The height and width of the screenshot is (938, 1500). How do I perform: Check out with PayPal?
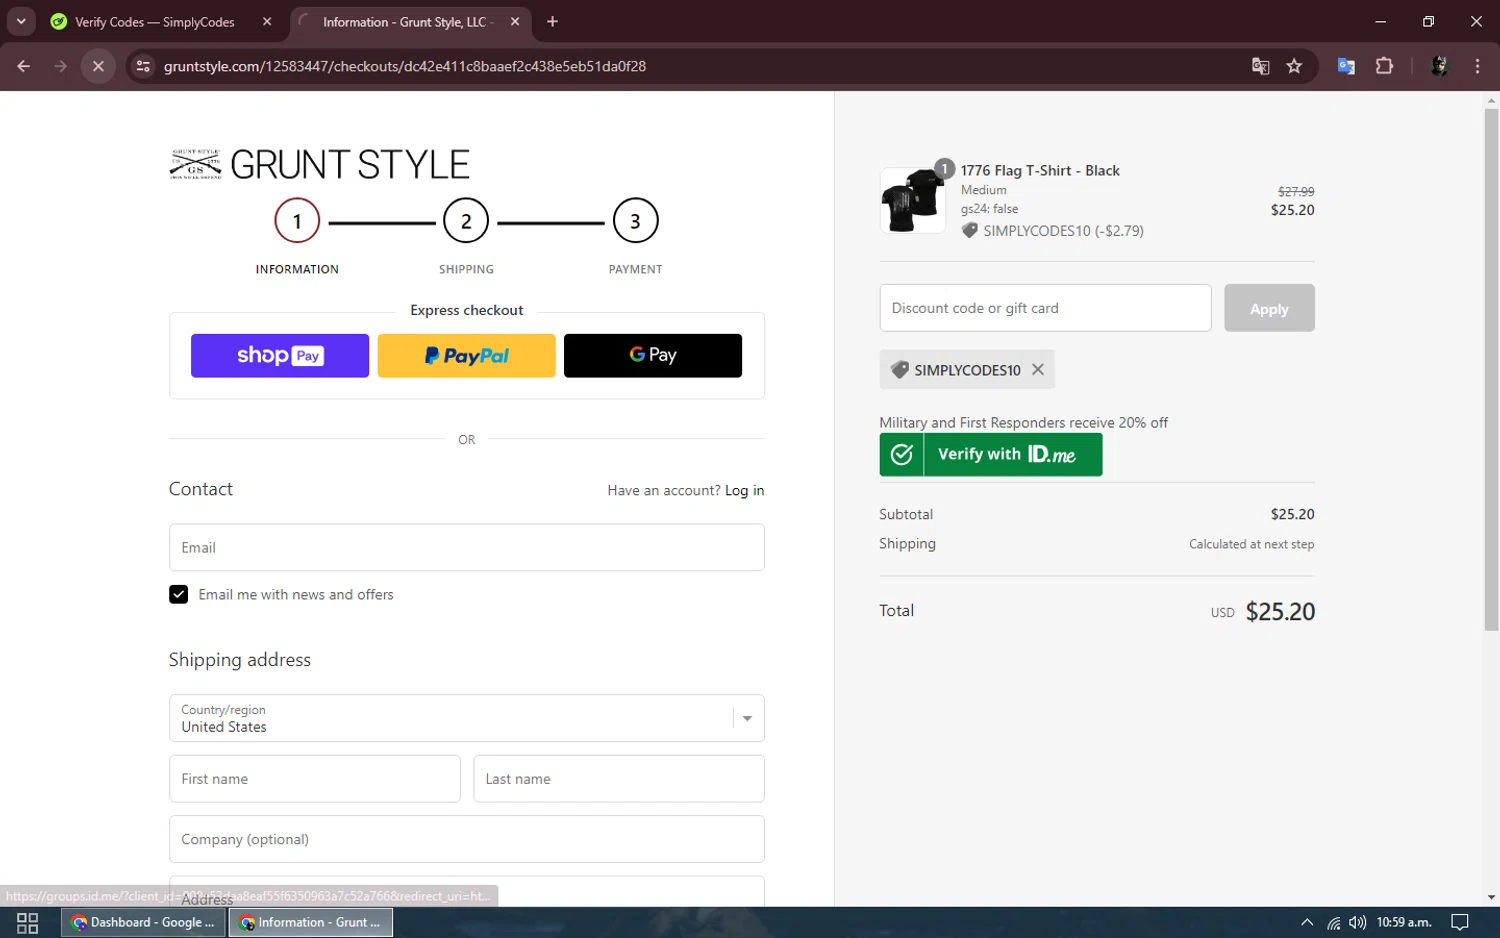(466, 356)
